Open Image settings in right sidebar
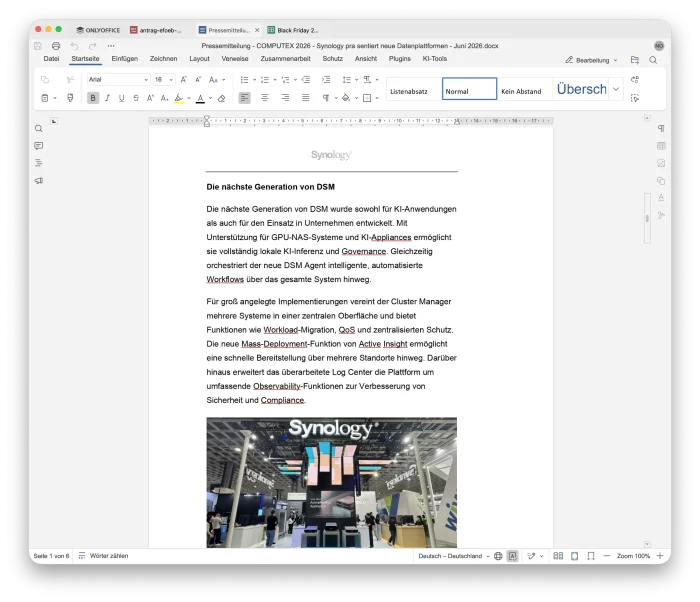 coord(661,163)
